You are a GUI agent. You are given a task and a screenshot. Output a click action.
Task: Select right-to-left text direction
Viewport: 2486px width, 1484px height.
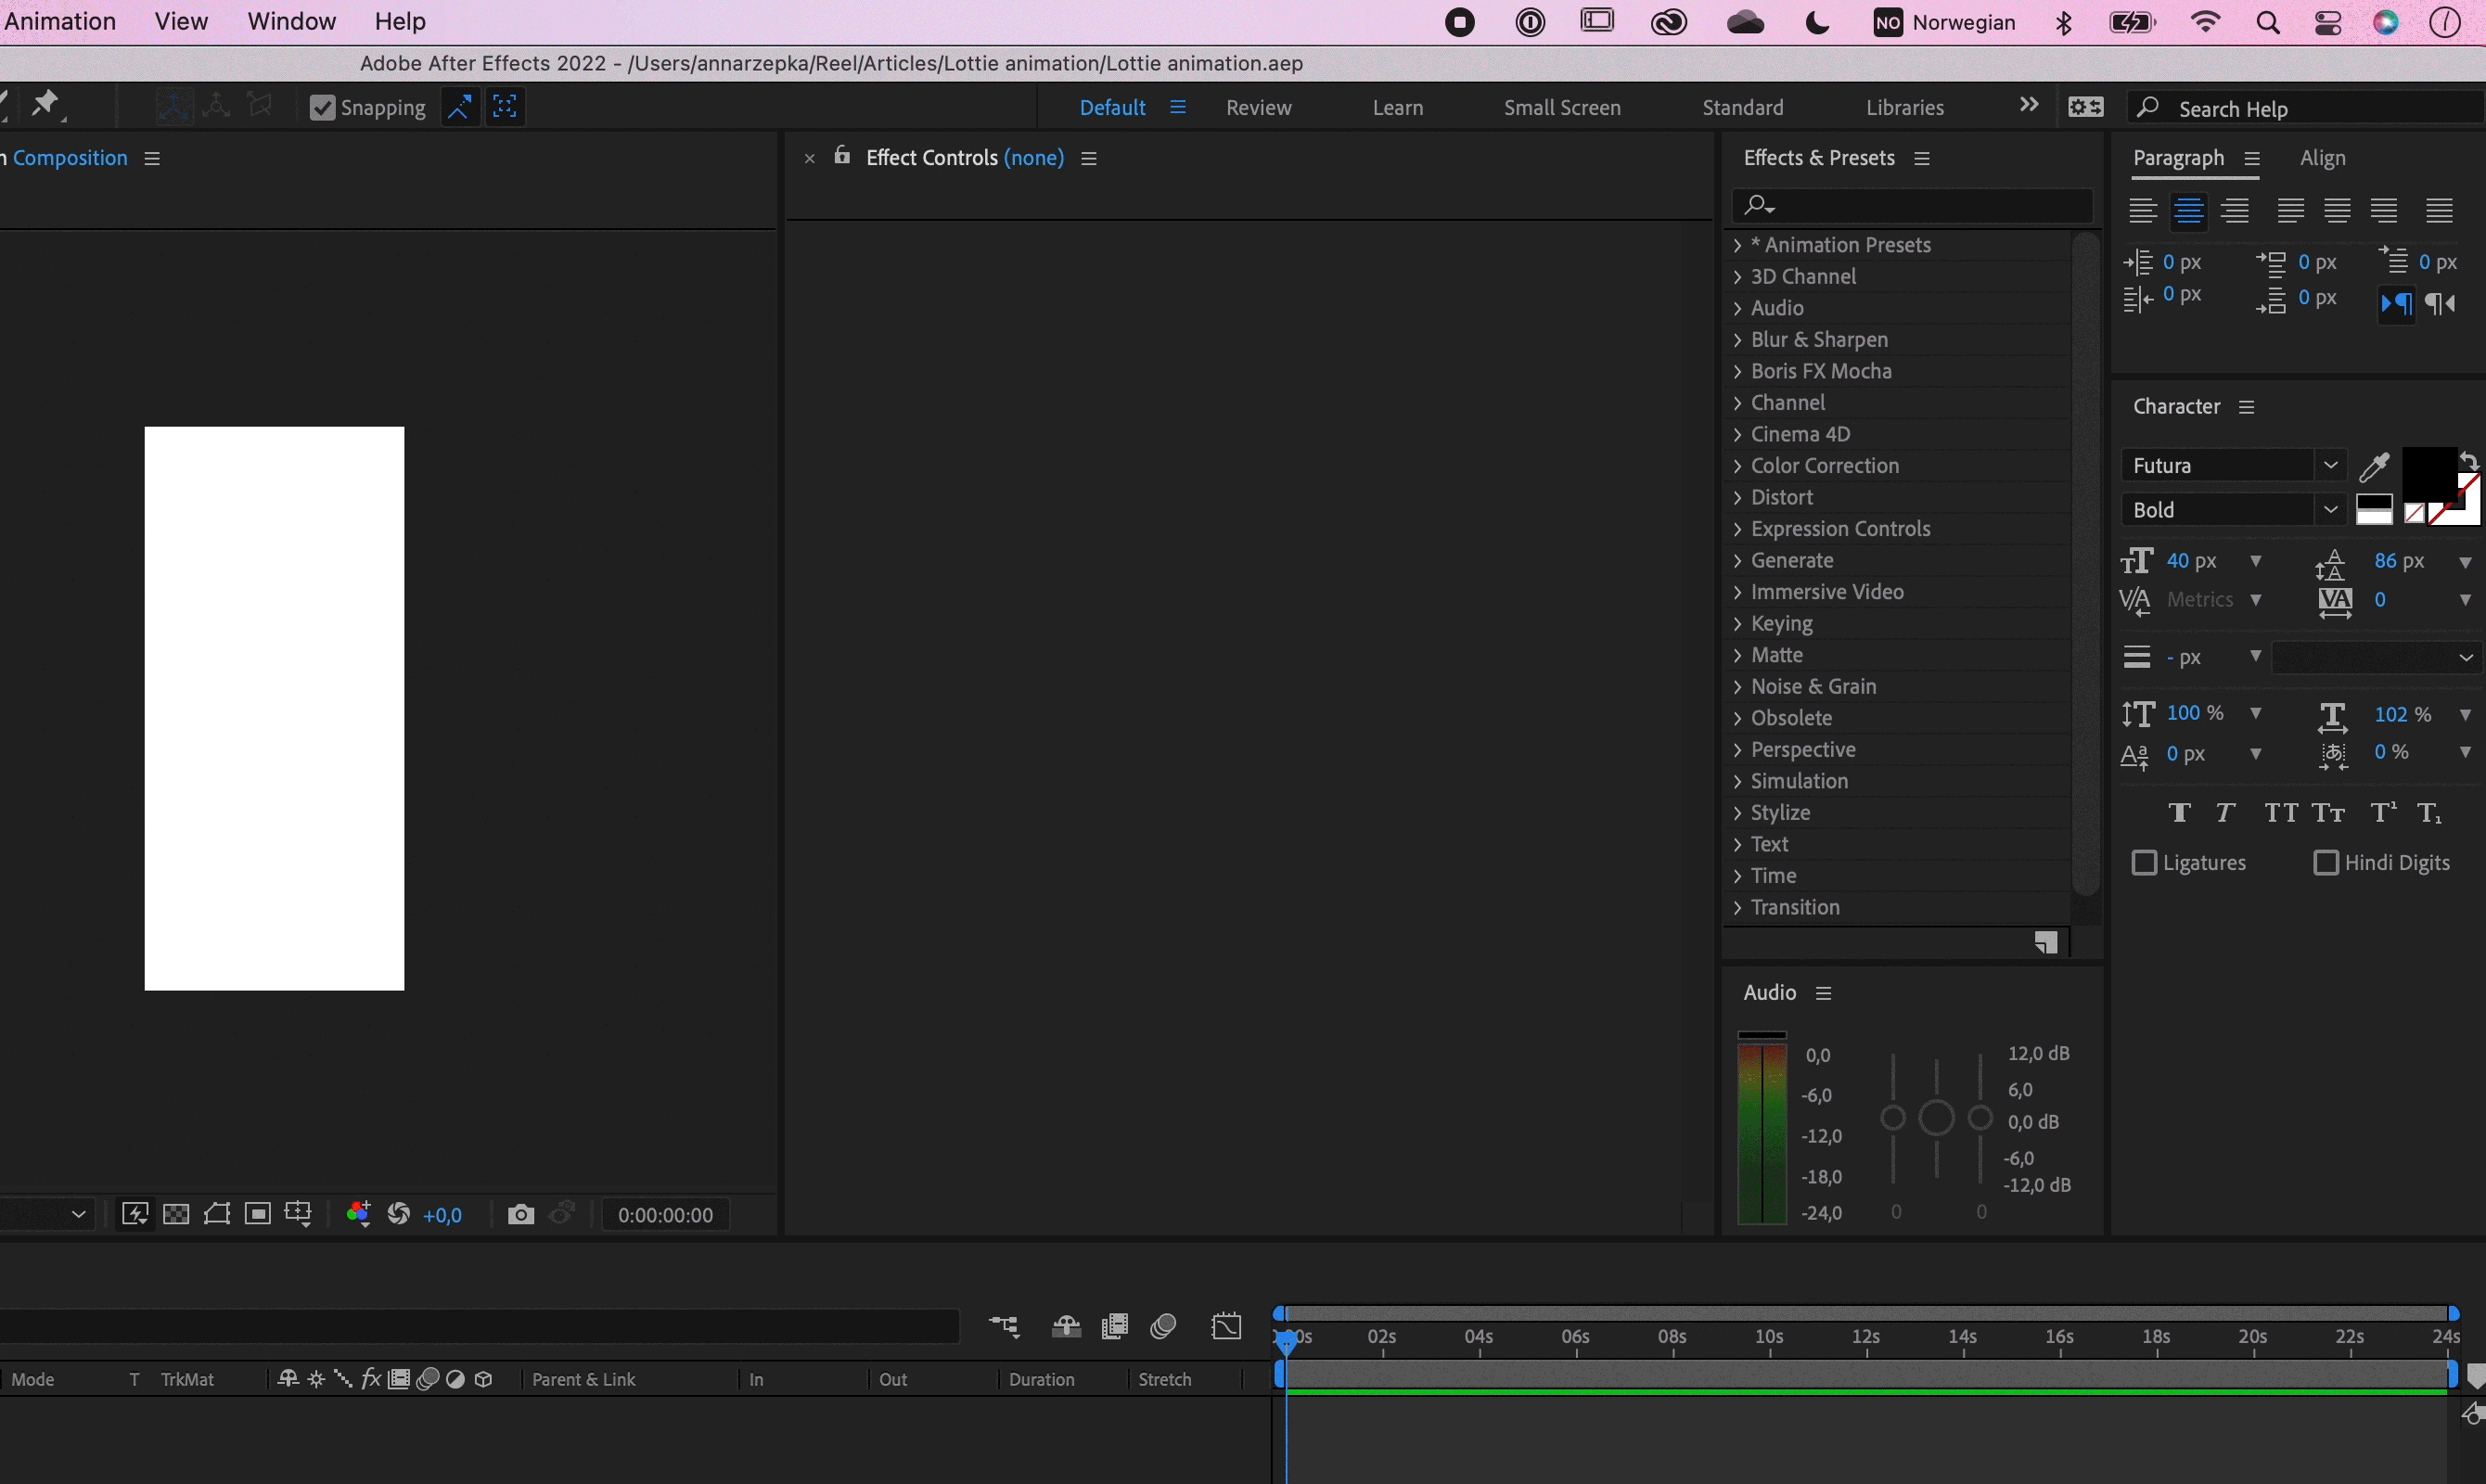click(x=2440, y=303)
